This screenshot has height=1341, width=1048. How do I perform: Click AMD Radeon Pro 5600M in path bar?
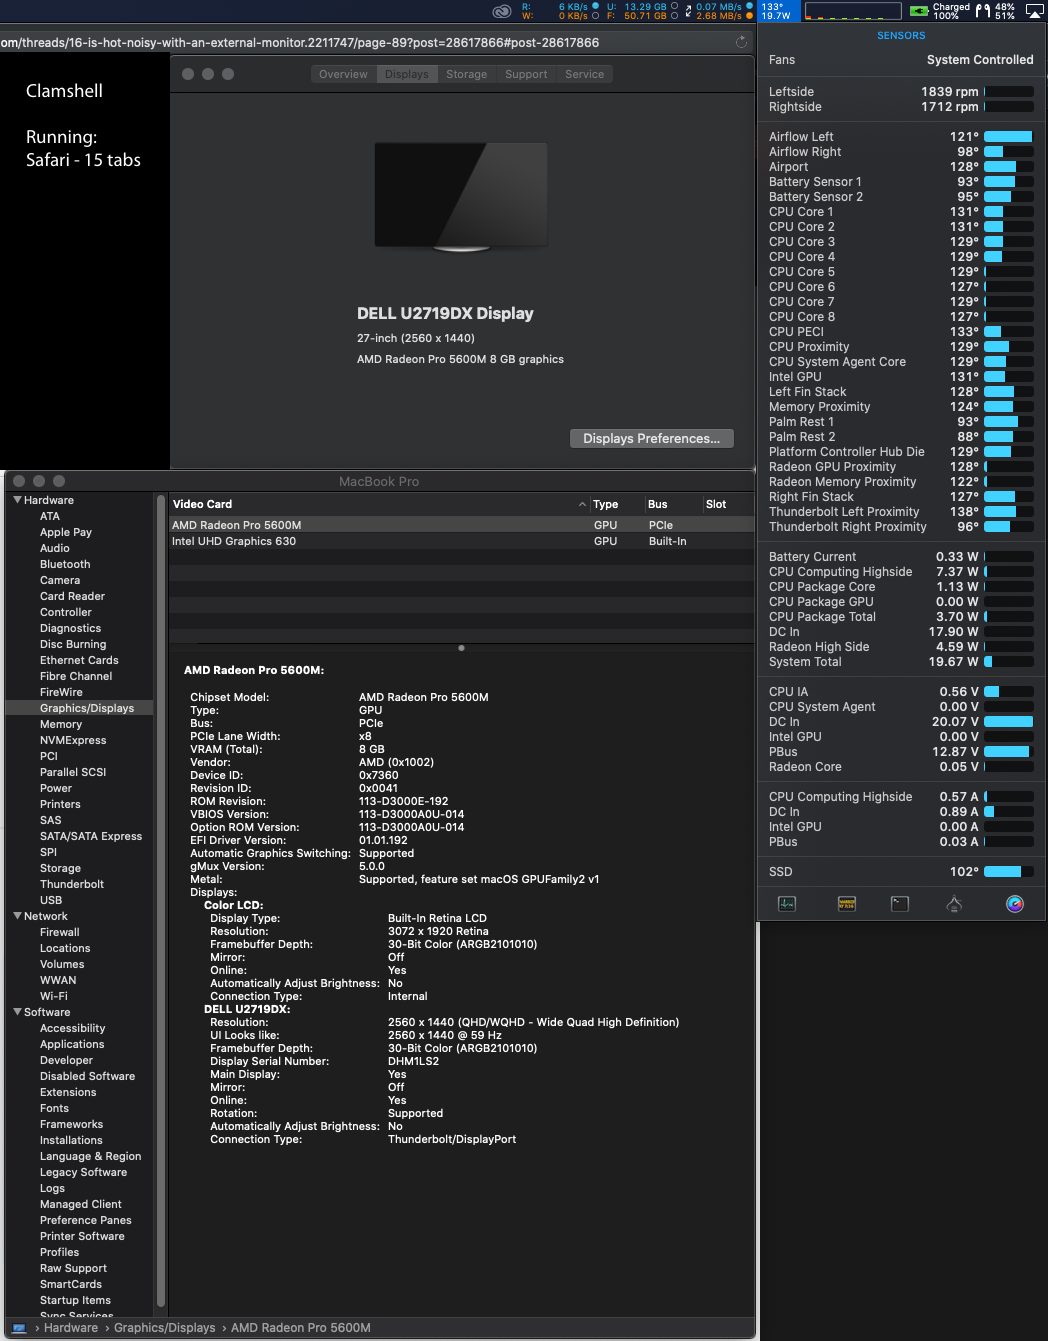(300, 1328)
